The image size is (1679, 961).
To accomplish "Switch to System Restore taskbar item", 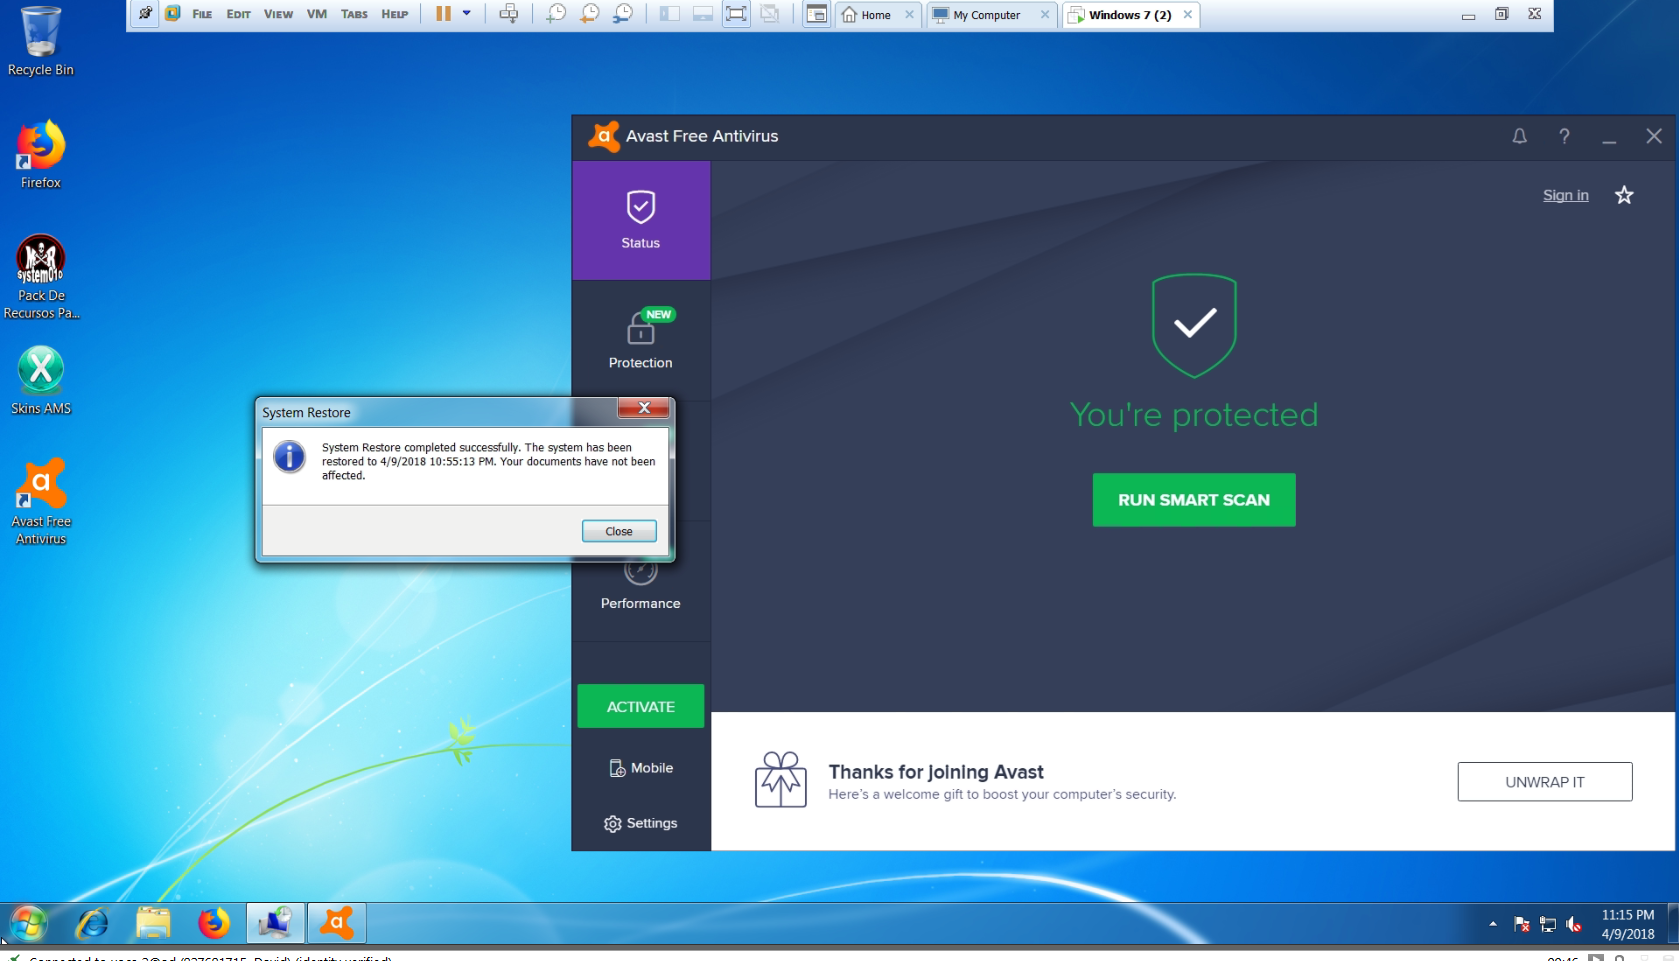I will [275, 923].
